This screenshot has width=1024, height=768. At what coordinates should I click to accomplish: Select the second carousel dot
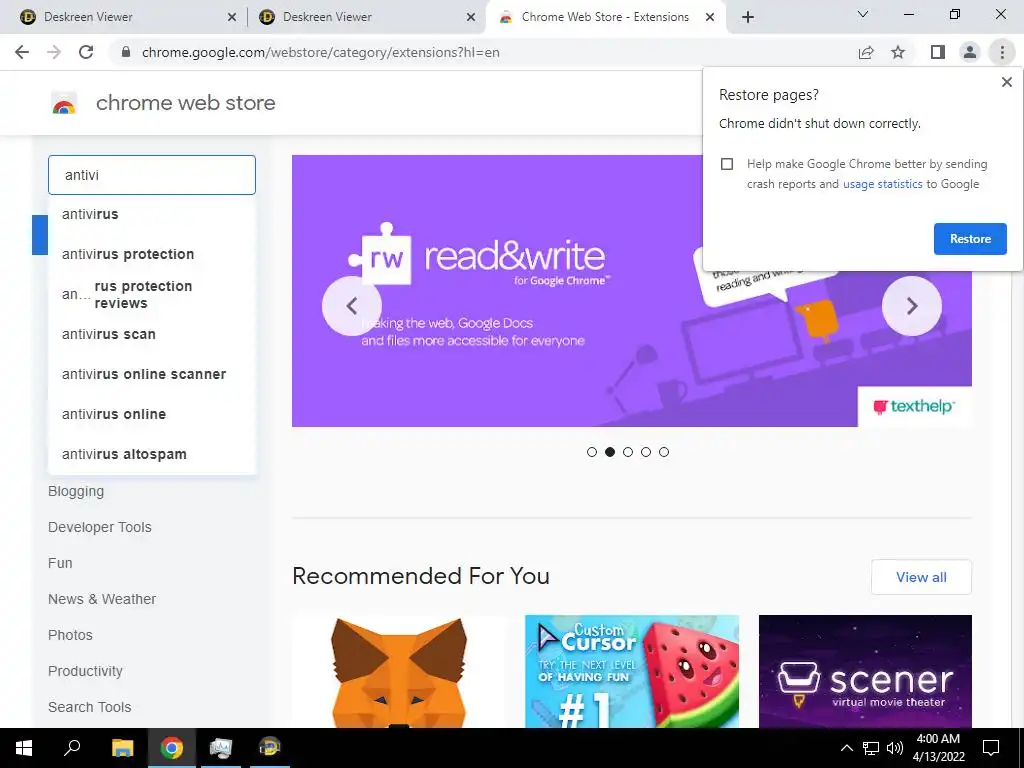[610, 452]
